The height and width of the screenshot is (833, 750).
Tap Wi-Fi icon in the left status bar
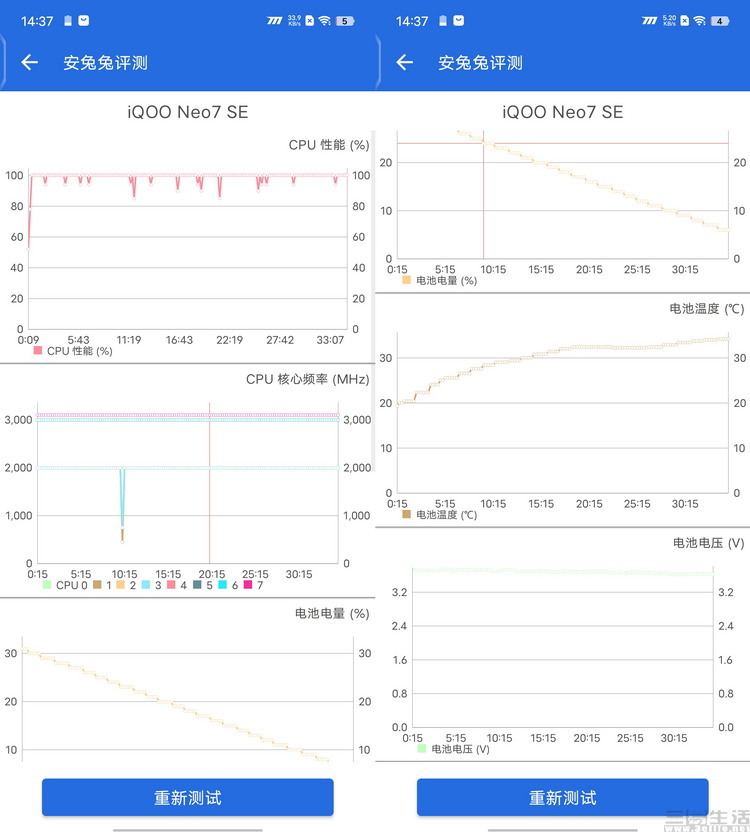[x=324, y=20]
